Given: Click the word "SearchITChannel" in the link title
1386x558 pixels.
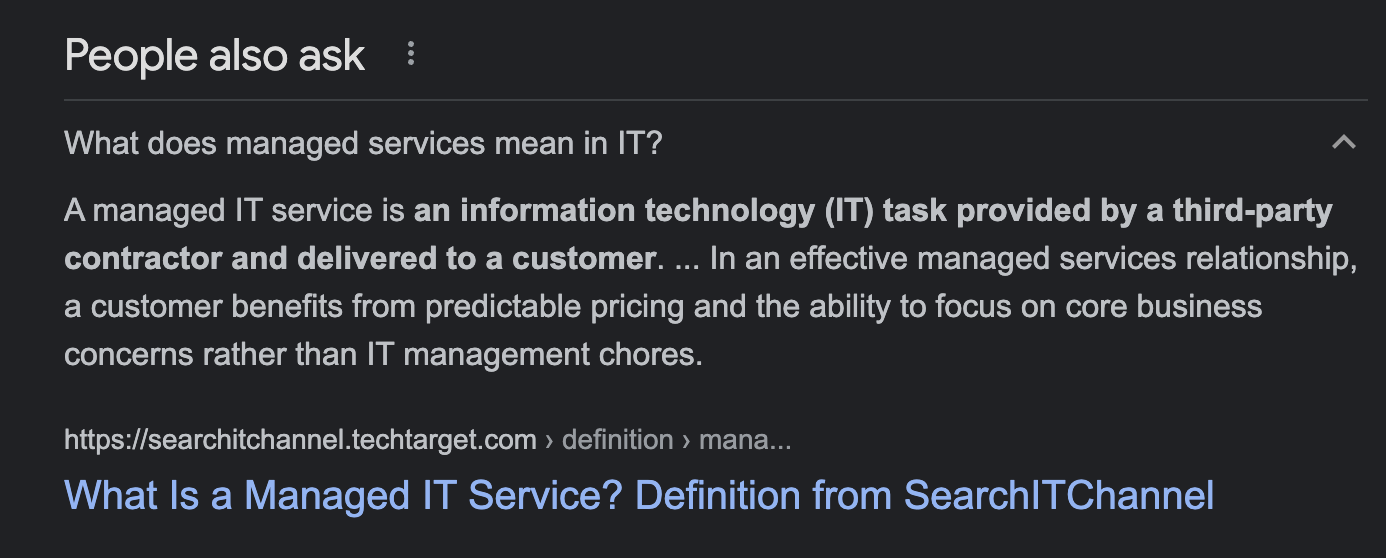Looking at the screenshot, I should (x=1059, y=495).
